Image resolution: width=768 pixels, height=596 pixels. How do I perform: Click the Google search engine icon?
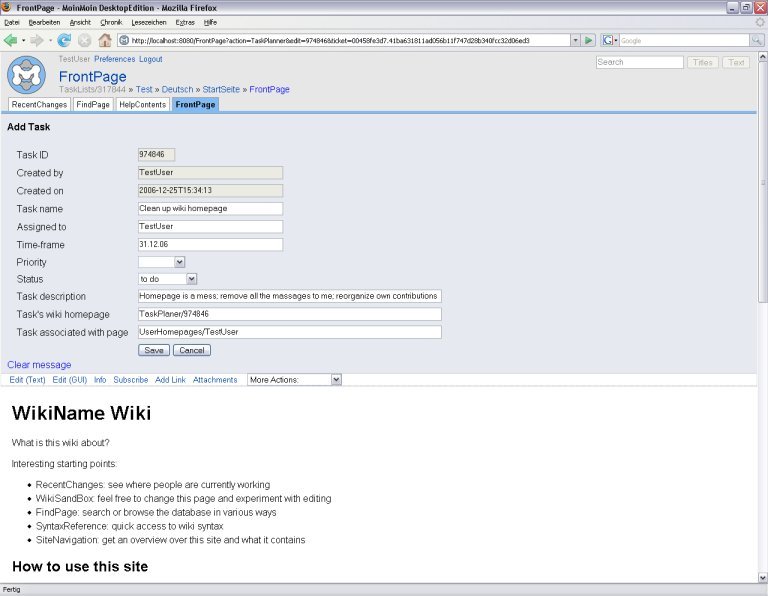(609, 40)
